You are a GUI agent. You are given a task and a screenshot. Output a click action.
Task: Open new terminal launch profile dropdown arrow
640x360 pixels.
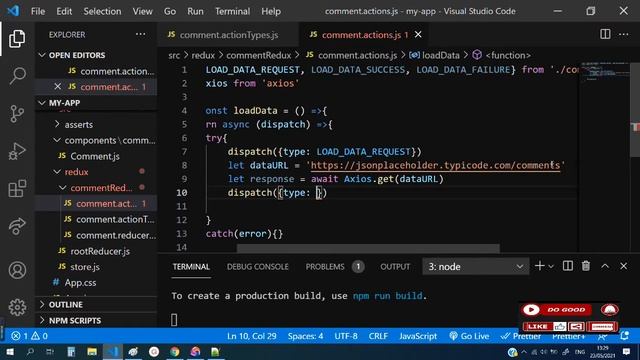551,267
